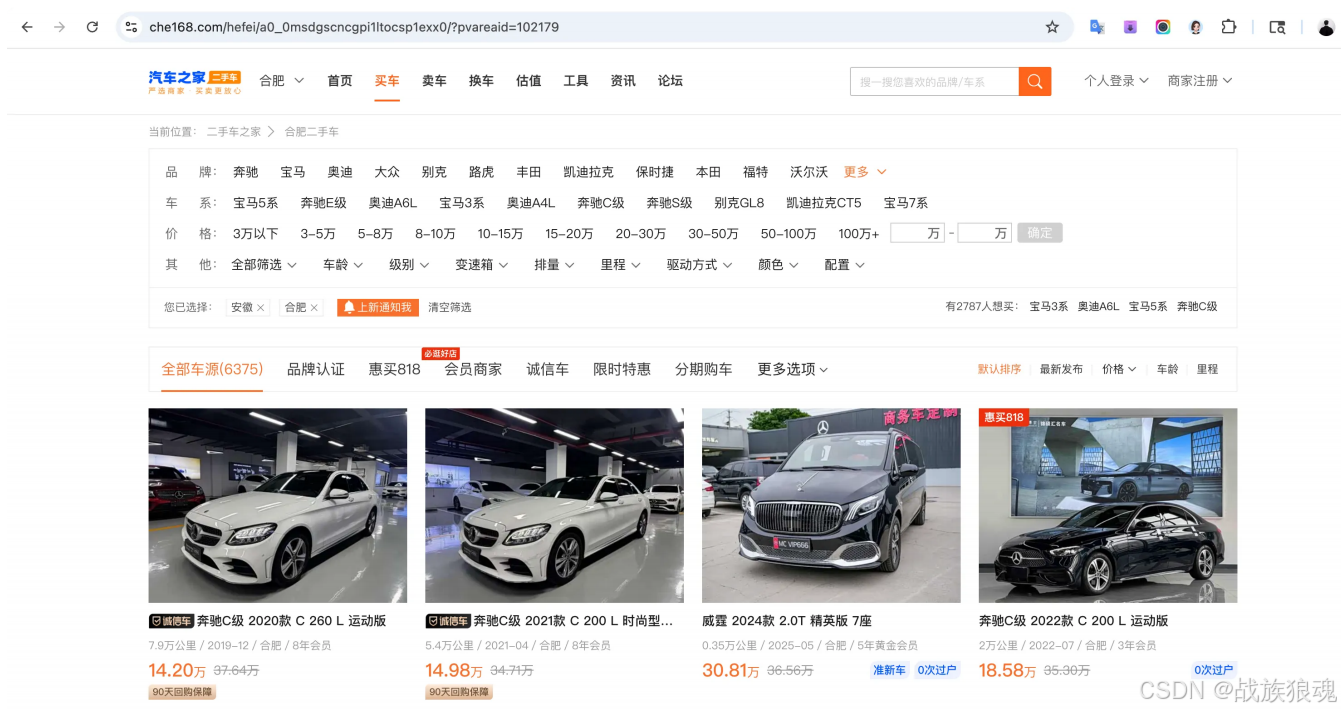Expand the 个人登录 dropdown
This screenshot has height=712, width=1341.
coord(1116,81)
